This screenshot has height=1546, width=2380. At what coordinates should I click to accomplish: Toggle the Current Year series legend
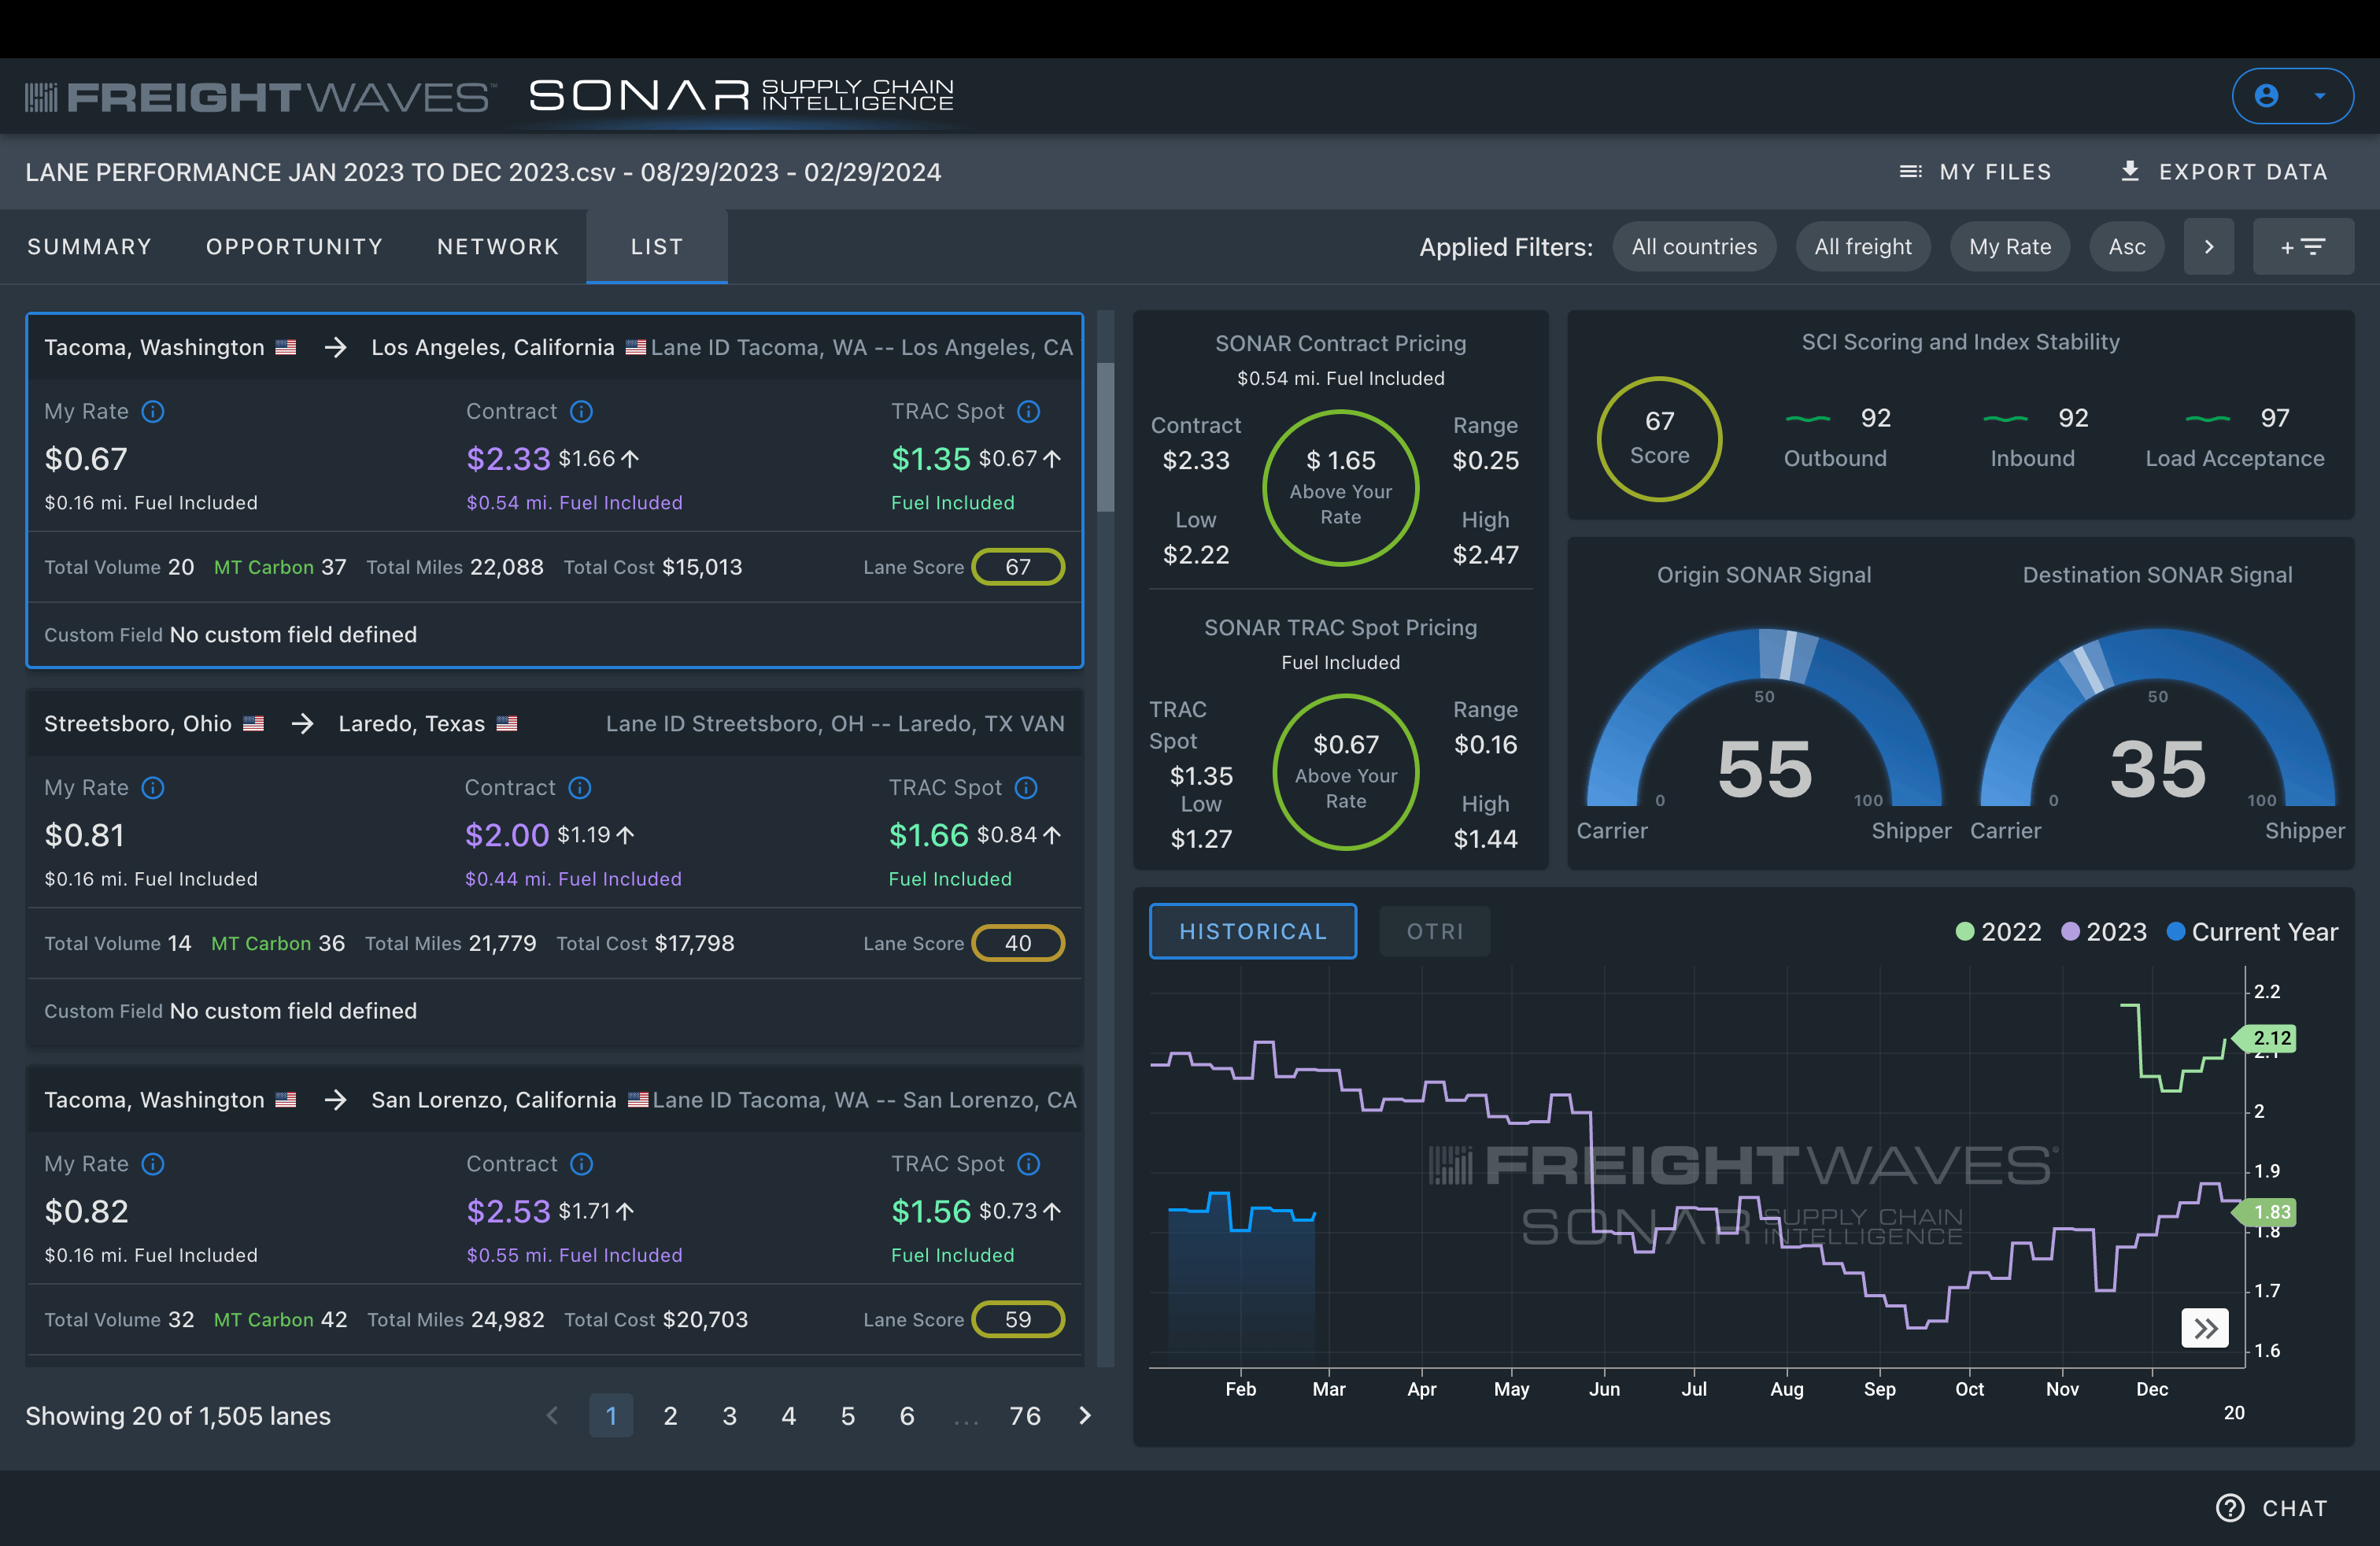[x=2252, y=931]
